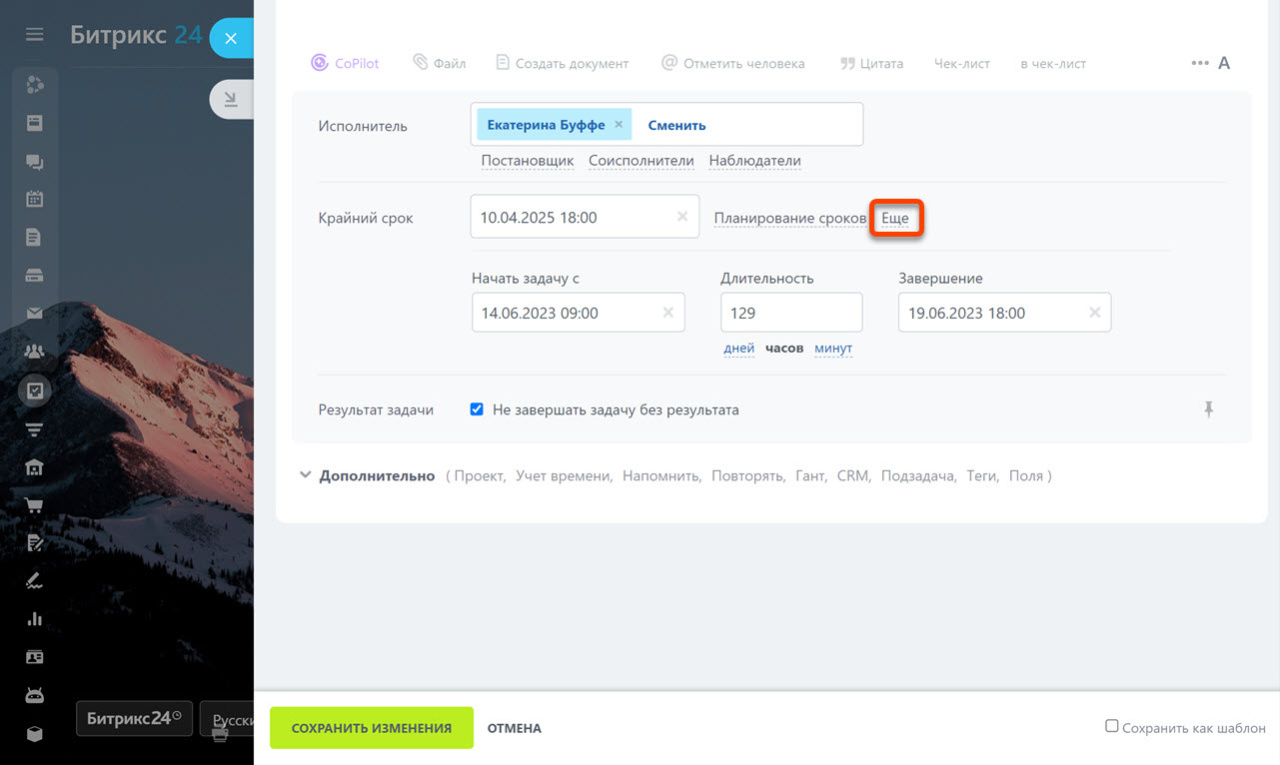Open the hamburger menu beside Битрикс 24
This screenshot has height=765, width=1280.
click(35, 35)
